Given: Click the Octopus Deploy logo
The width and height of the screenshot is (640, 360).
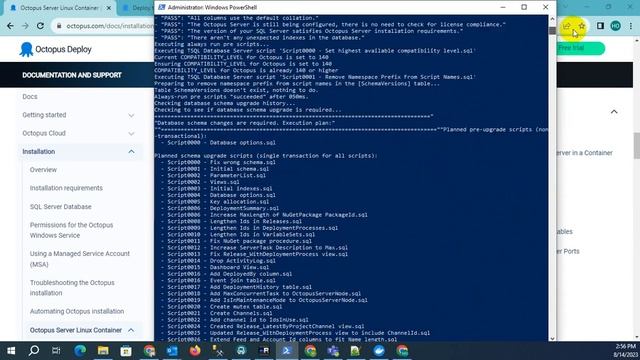Looking at the screenshot, I should [56, 49].
